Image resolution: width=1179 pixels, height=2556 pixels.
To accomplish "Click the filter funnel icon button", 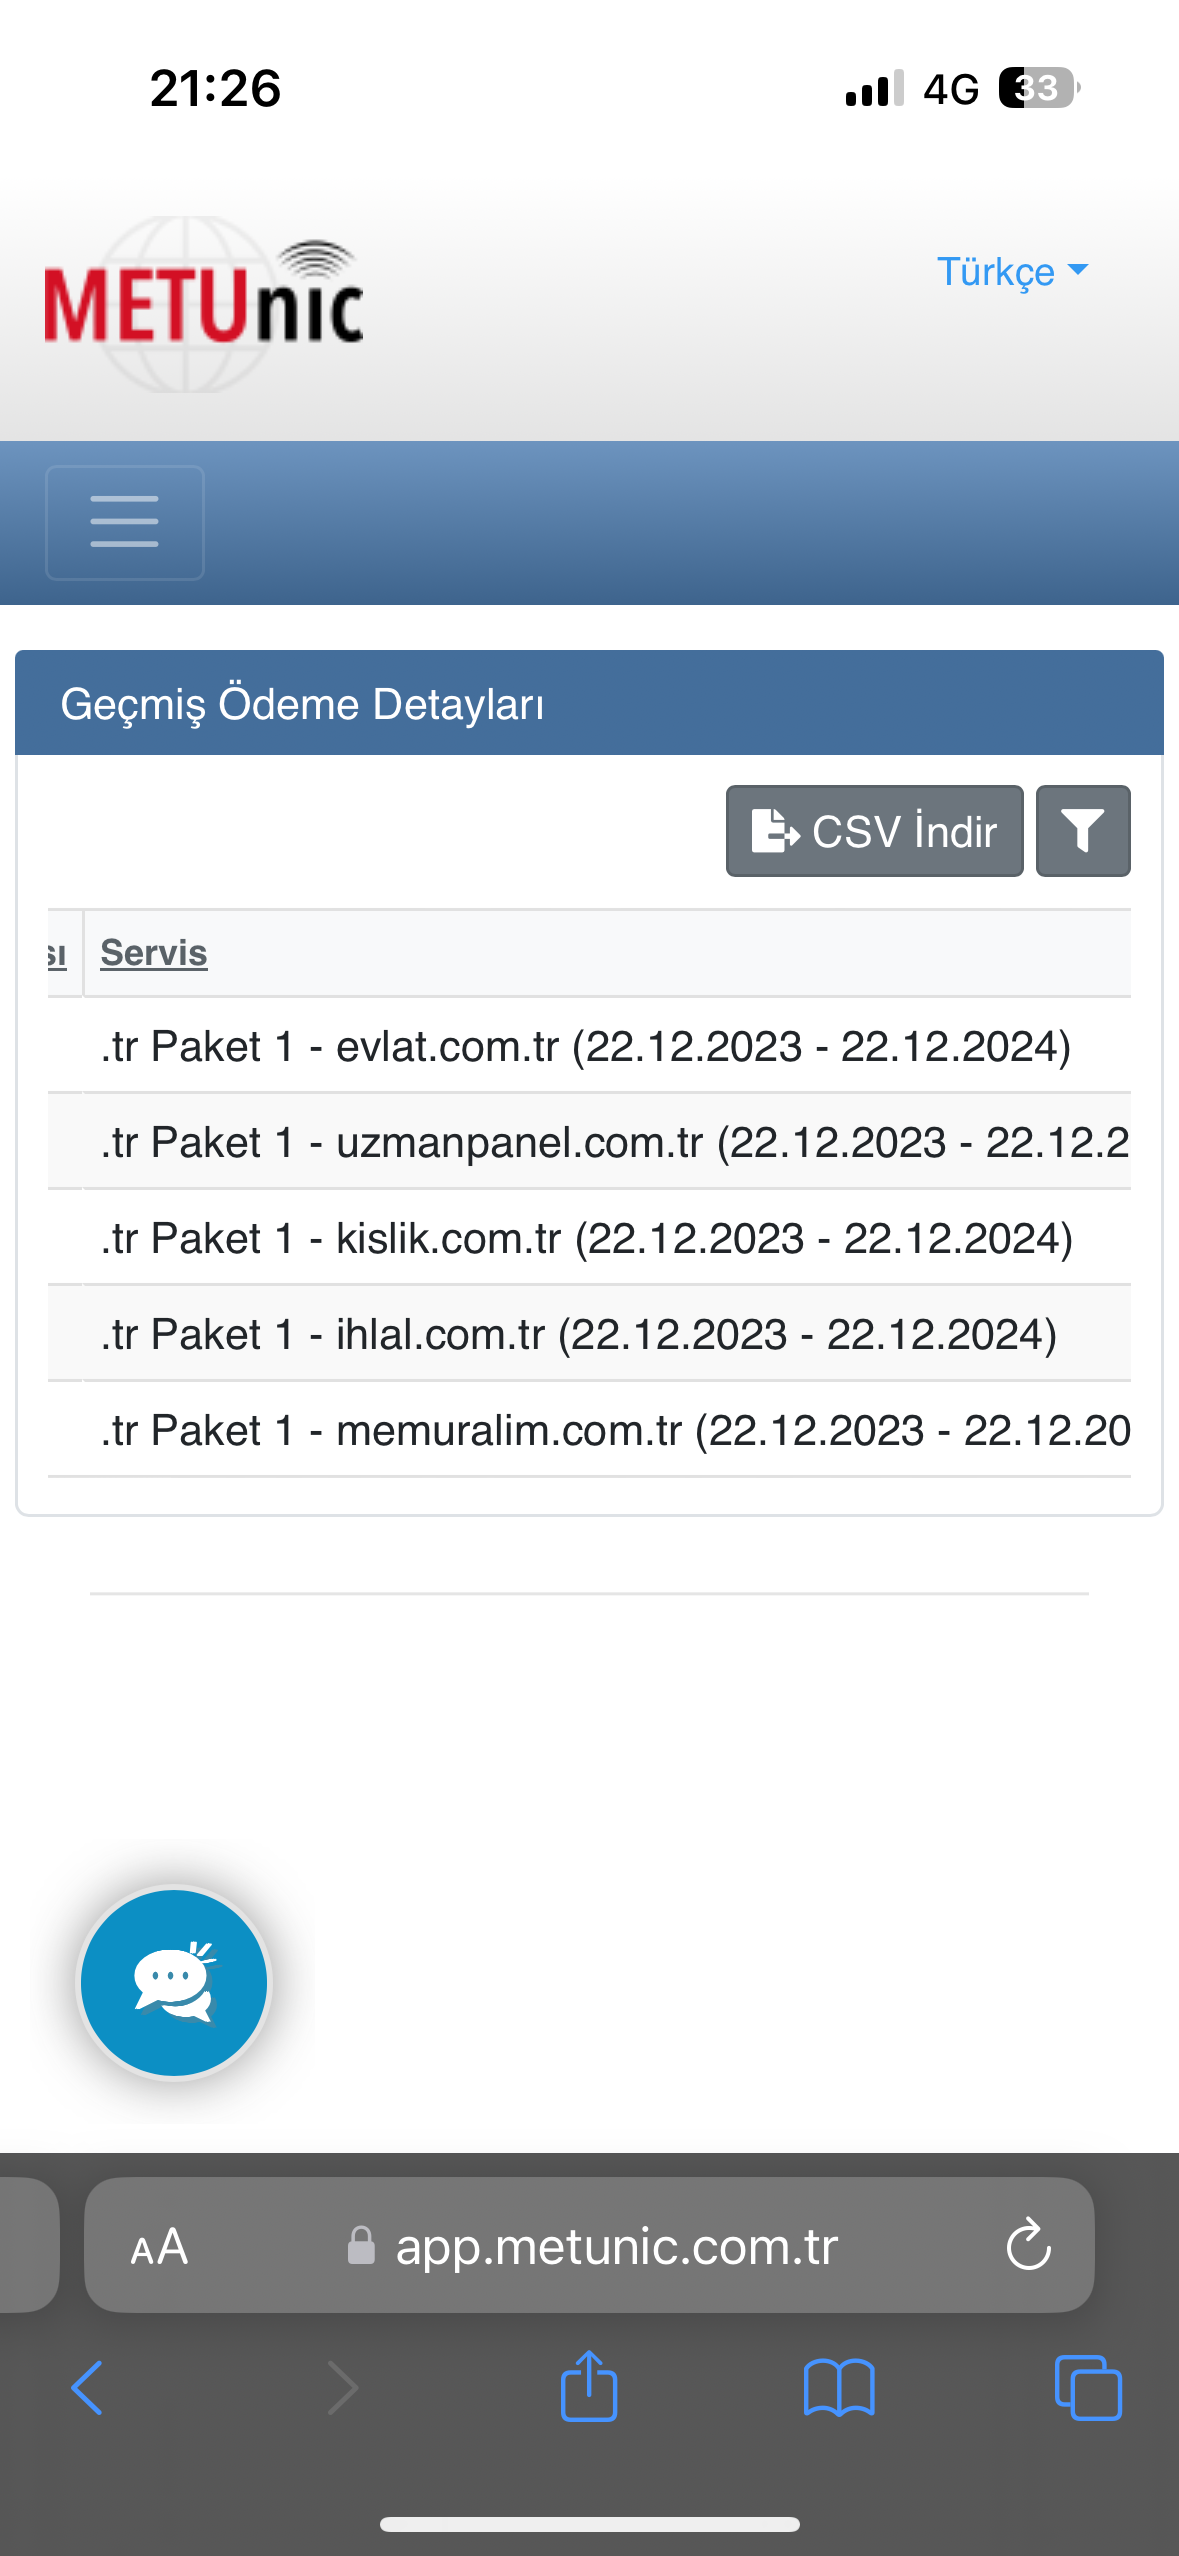I will coord(1083,831).
